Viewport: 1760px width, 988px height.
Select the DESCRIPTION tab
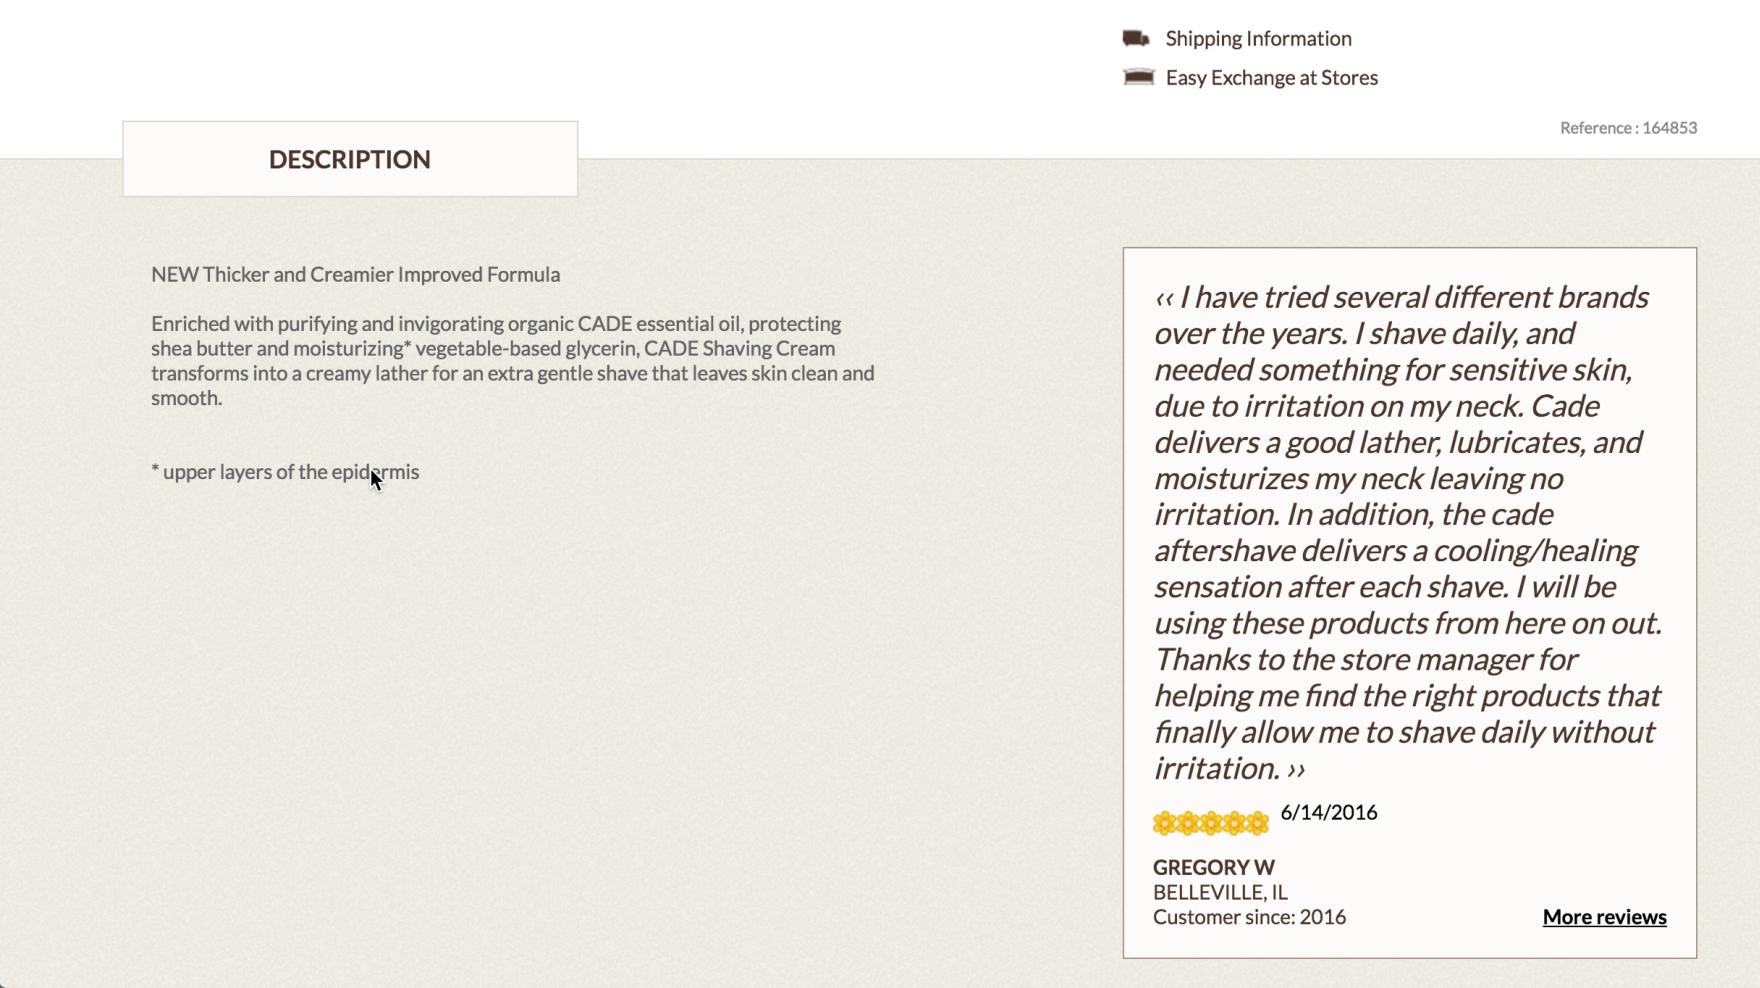tap(350, 159)
